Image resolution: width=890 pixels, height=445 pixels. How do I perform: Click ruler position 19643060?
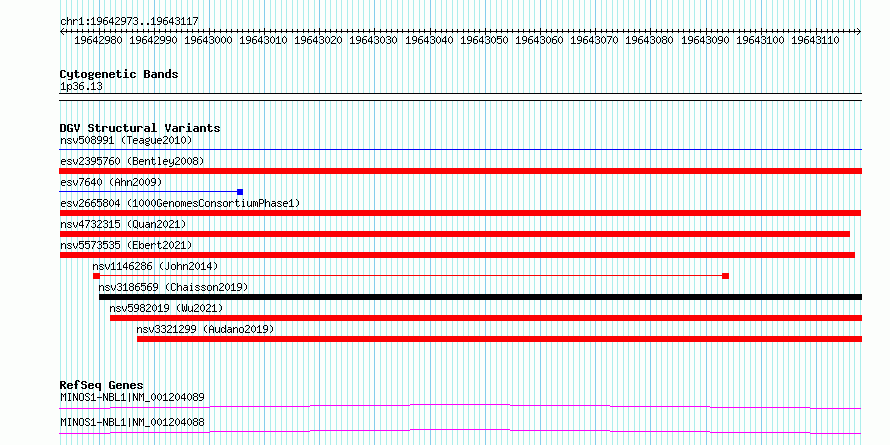539,40
